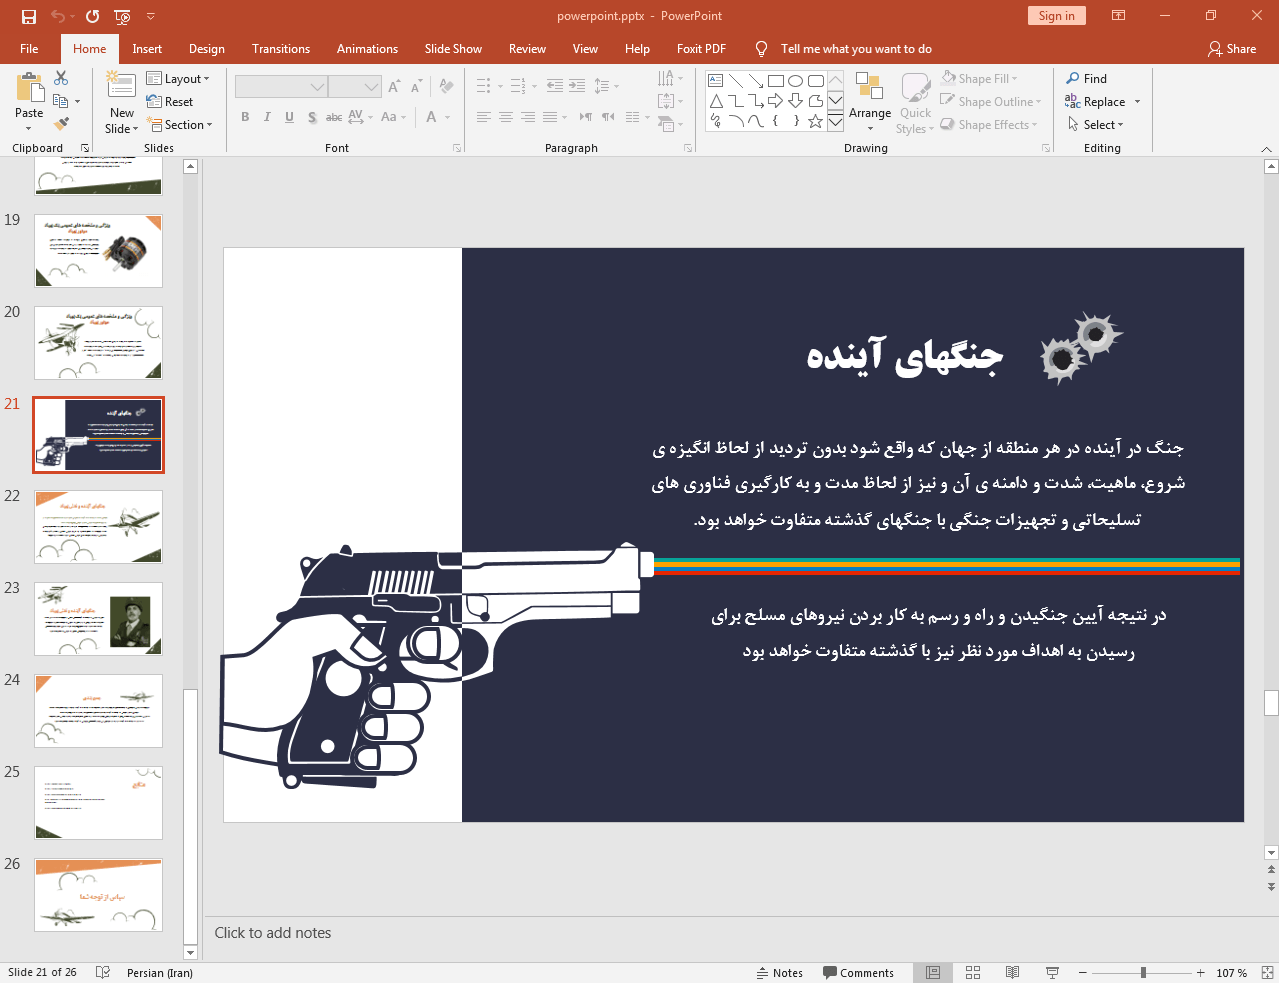
Task: Select the Rectangle shape in the gallery
Action: click(x=775, y=81)
